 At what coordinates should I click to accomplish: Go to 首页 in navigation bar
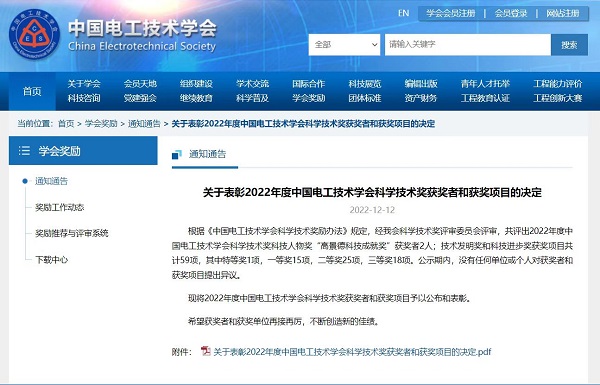click(32, 91)
